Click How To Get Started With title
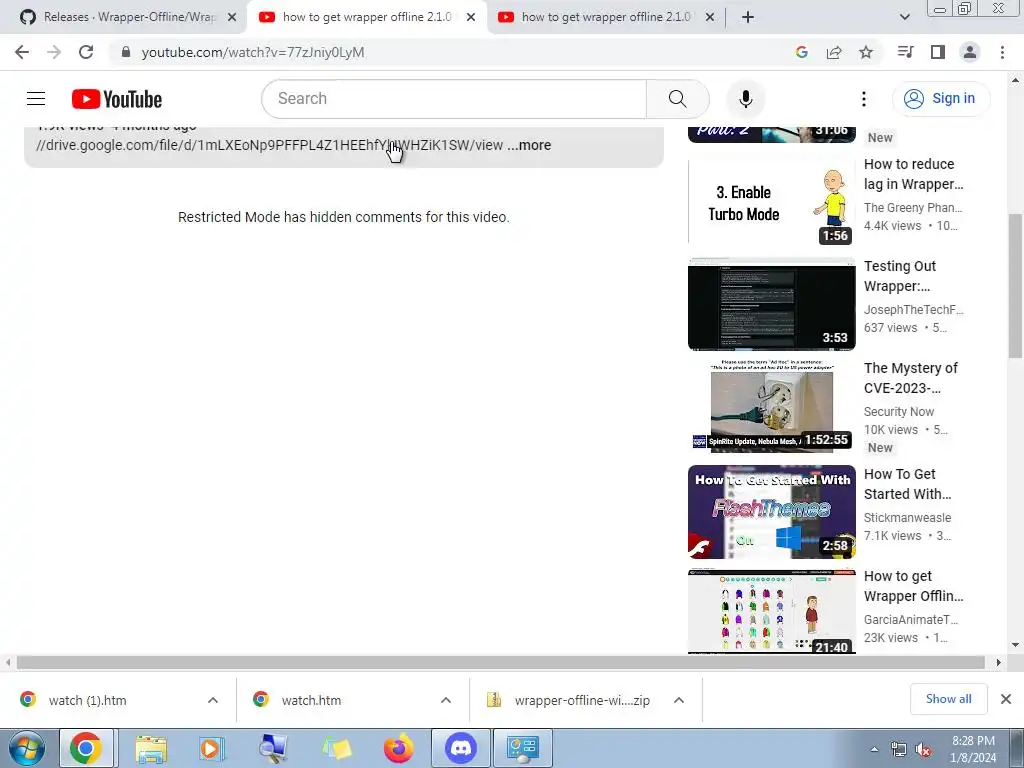 coord(907,484)
